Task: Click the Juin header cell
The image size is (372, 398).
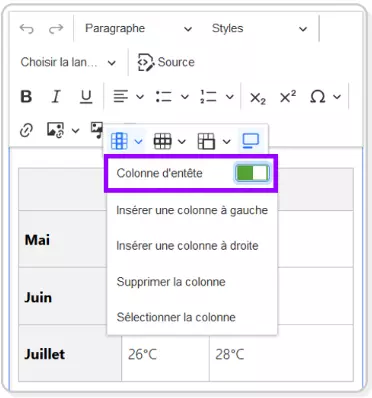Action: click(63, 297)
